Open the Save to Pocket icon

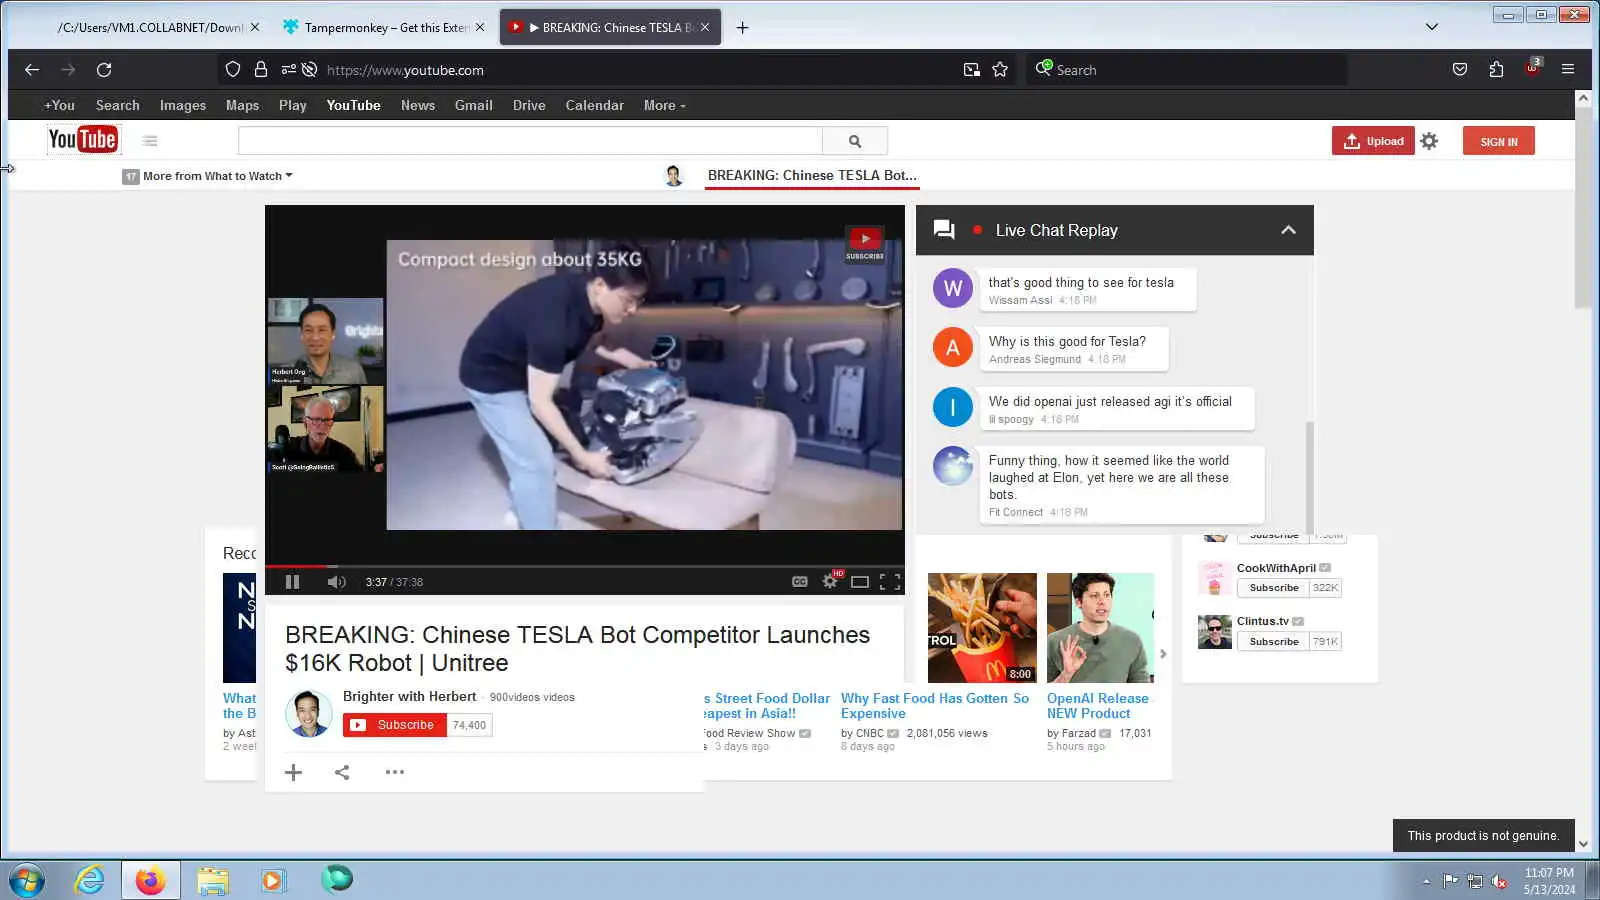click(1460, 70)
